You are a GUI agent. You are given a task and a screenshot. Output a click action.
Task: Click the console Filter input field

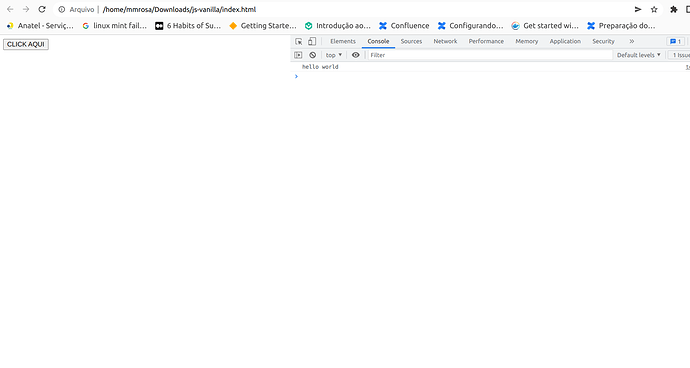(490, 55)
